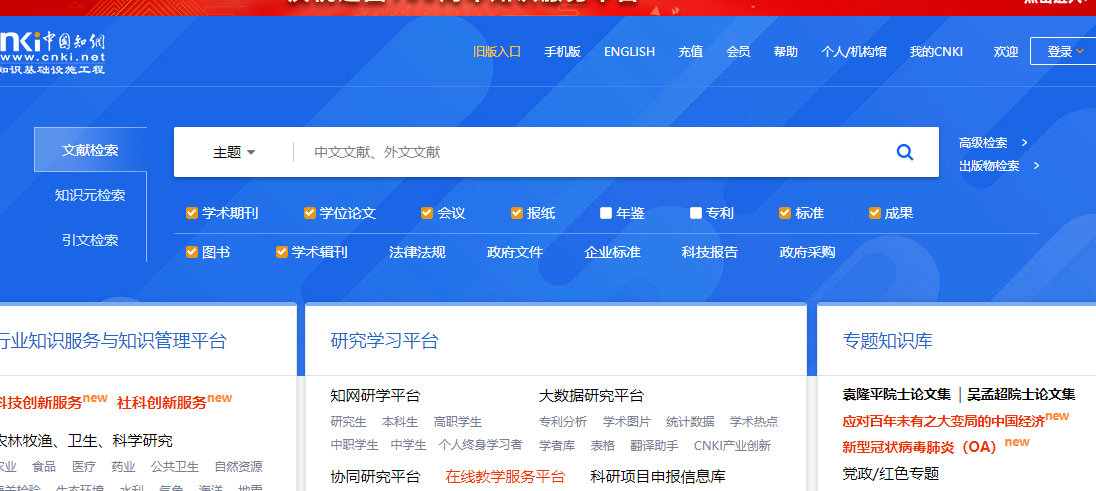Select 文献检索 tab

[90, 150]
